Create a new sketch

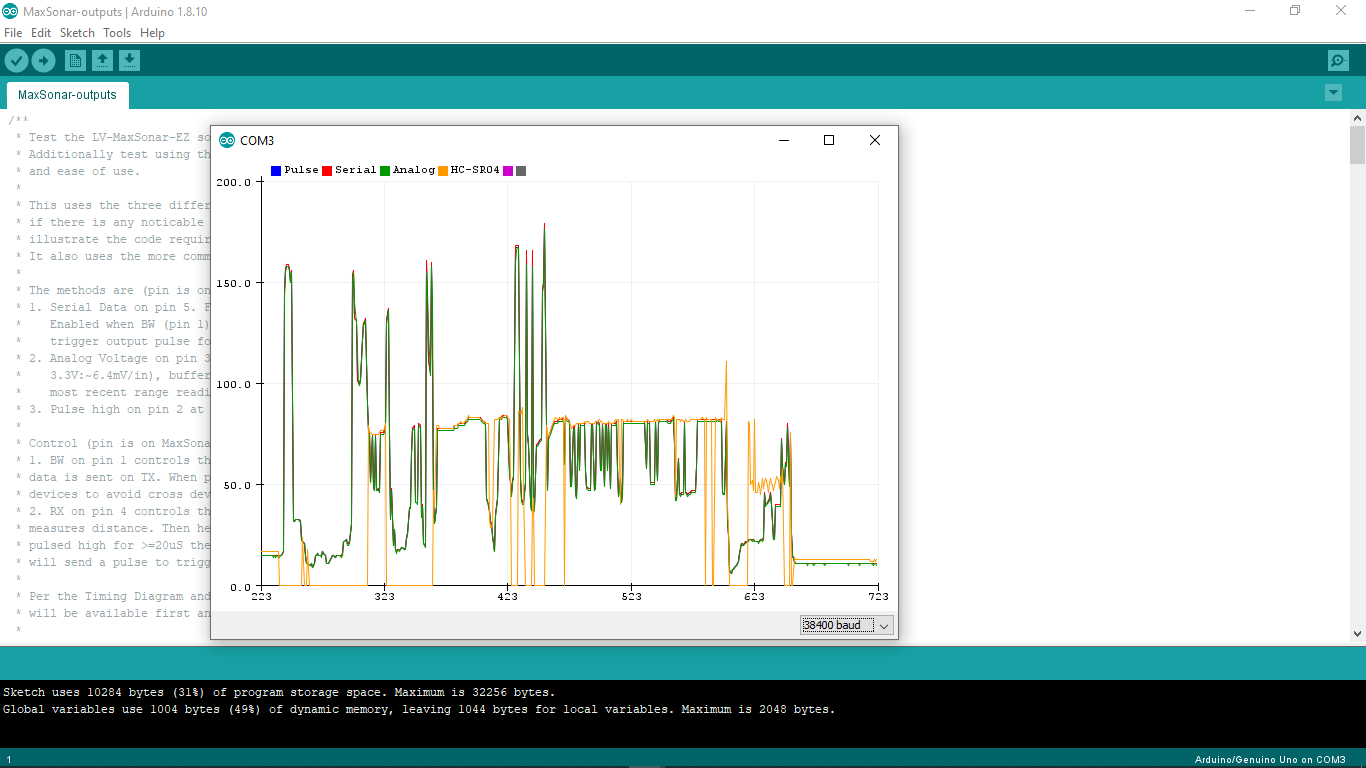coord(75,59)
